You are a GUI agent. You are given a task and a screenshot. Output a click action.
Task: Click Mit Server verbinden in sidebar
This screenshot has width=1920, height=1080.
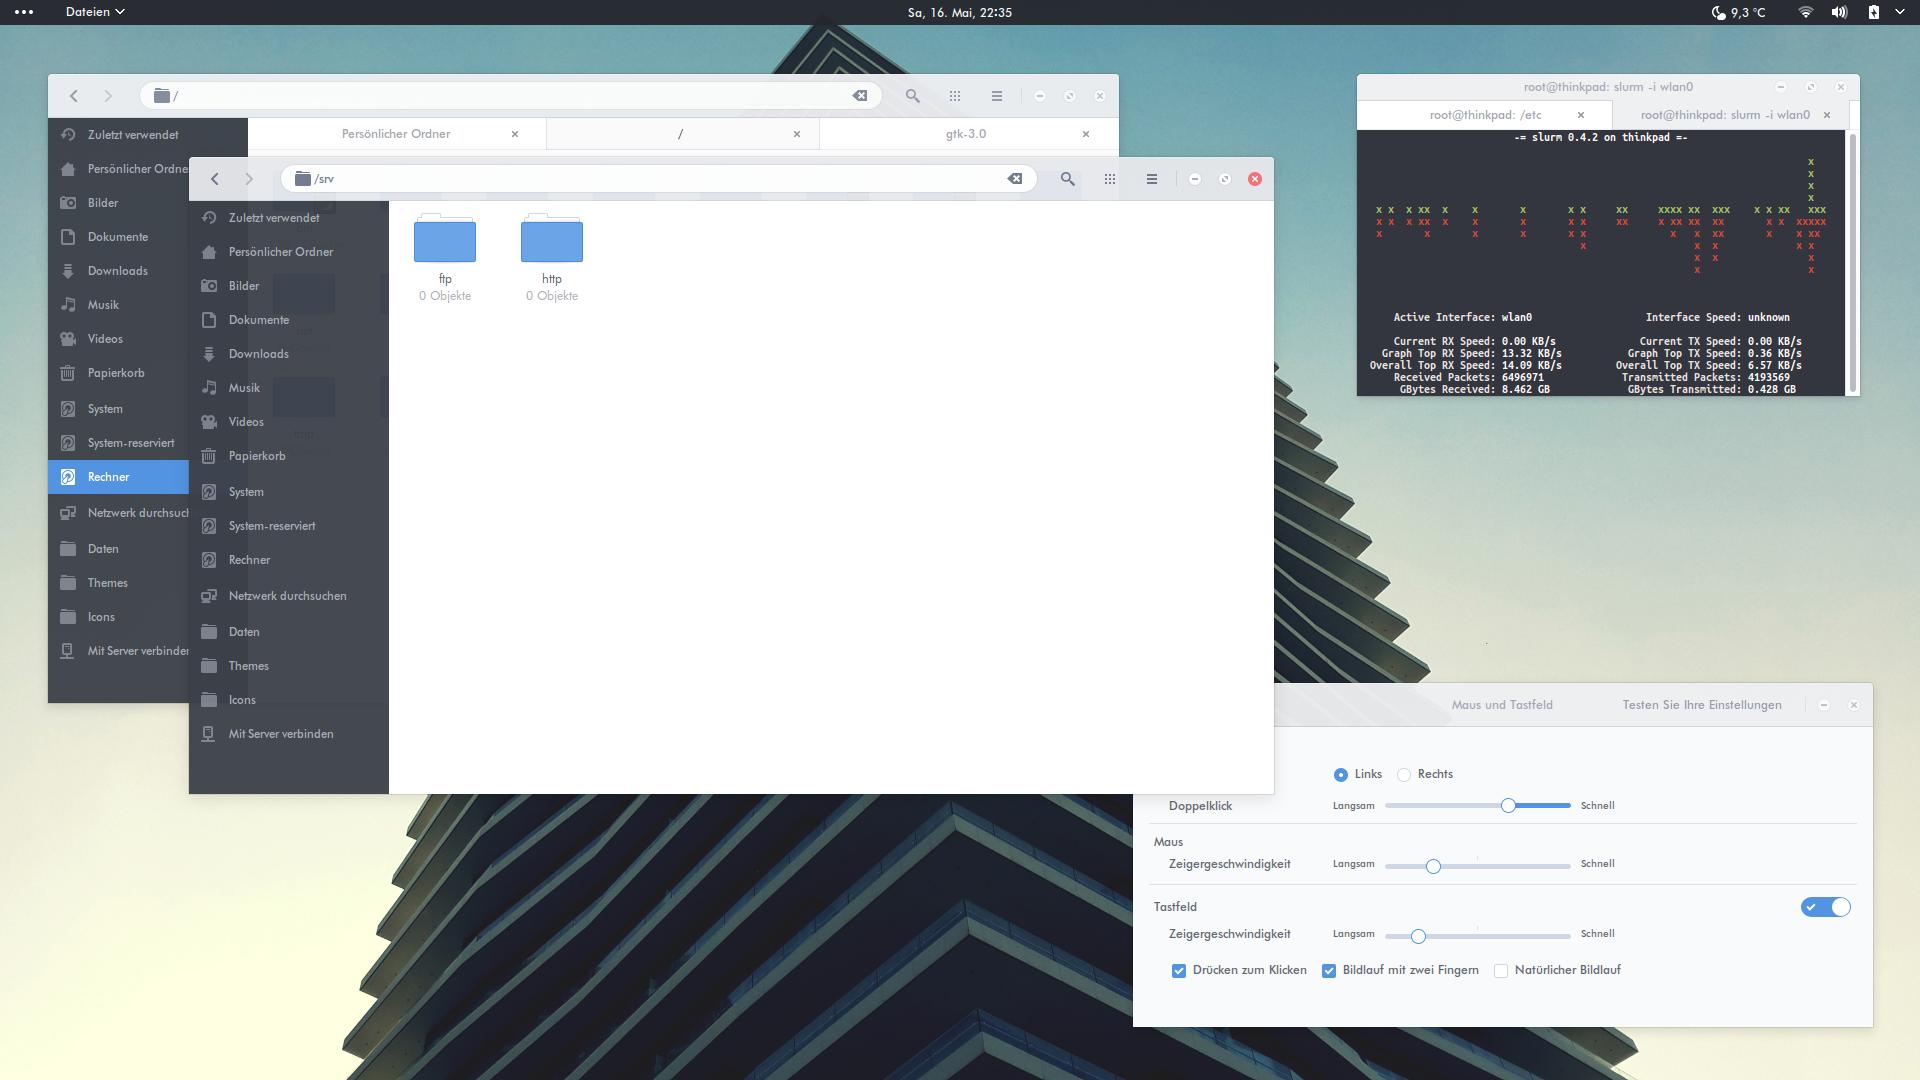tap(280, 735)
